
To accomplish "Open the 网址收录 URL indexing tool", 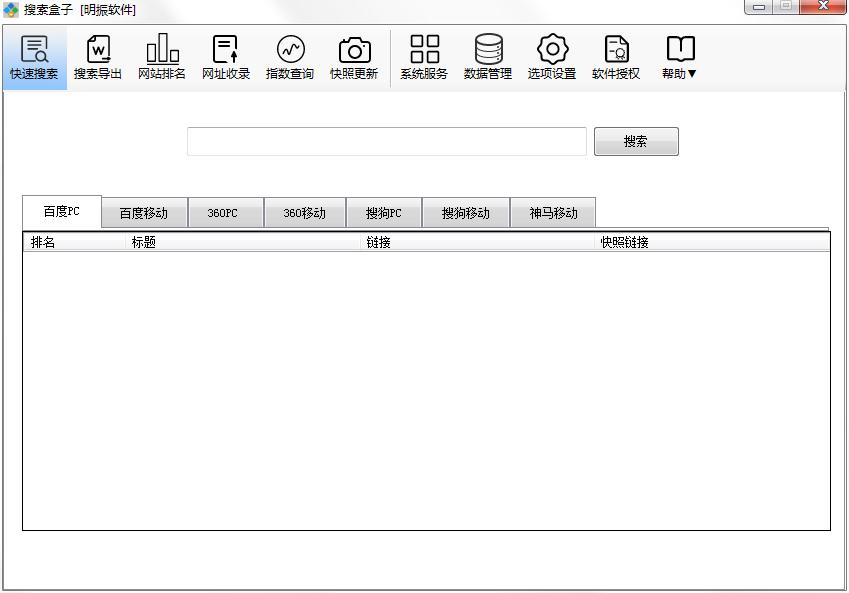I will (x=226, y=58).
